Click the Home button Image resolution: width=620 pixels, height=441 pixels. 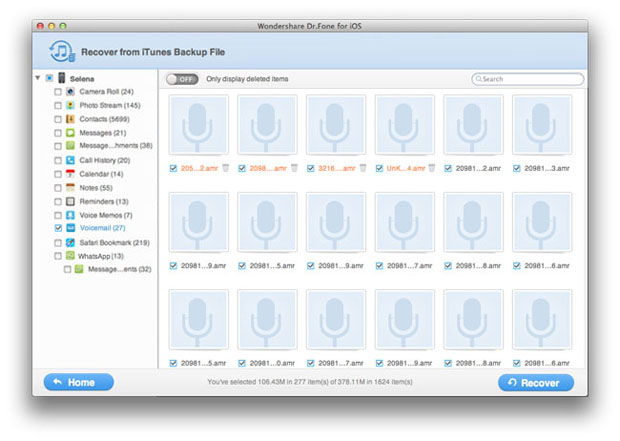coord(79,382)
